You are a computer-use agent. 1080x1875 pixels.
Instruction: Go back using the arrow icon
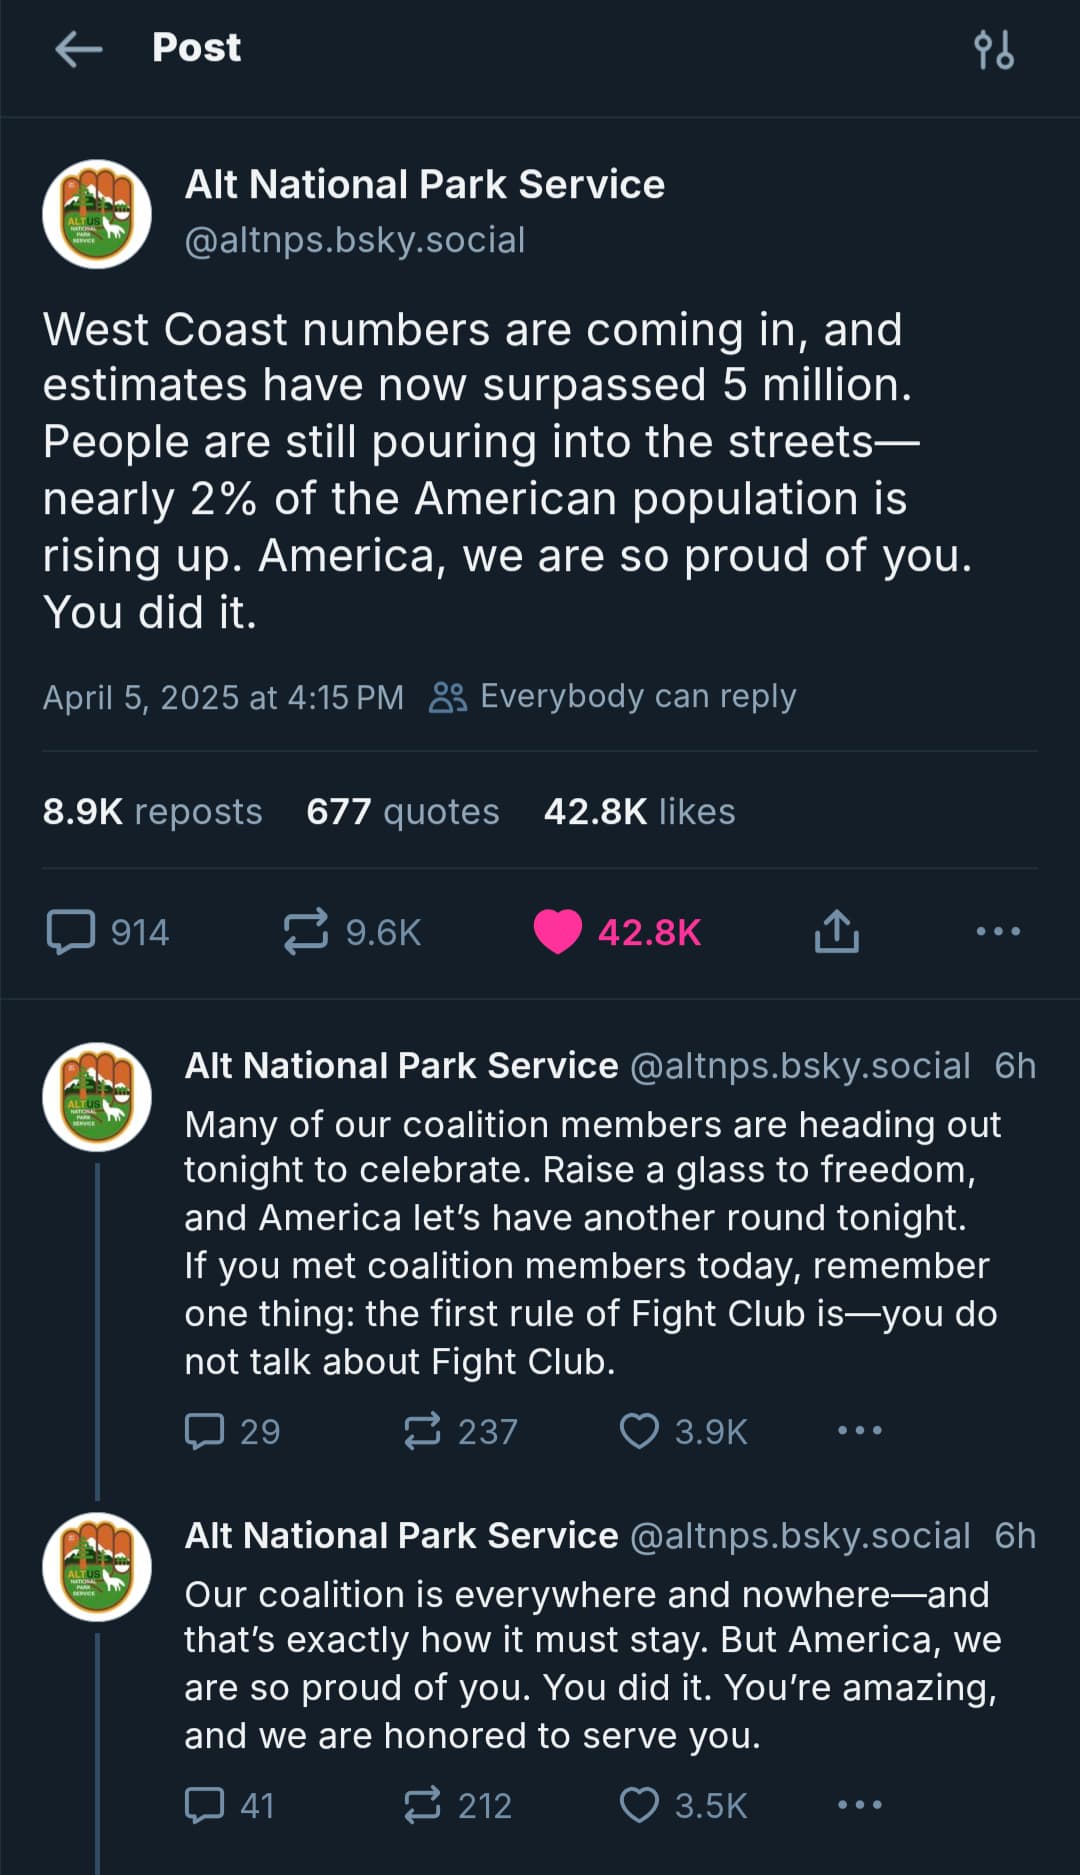(x=78, y=48)
